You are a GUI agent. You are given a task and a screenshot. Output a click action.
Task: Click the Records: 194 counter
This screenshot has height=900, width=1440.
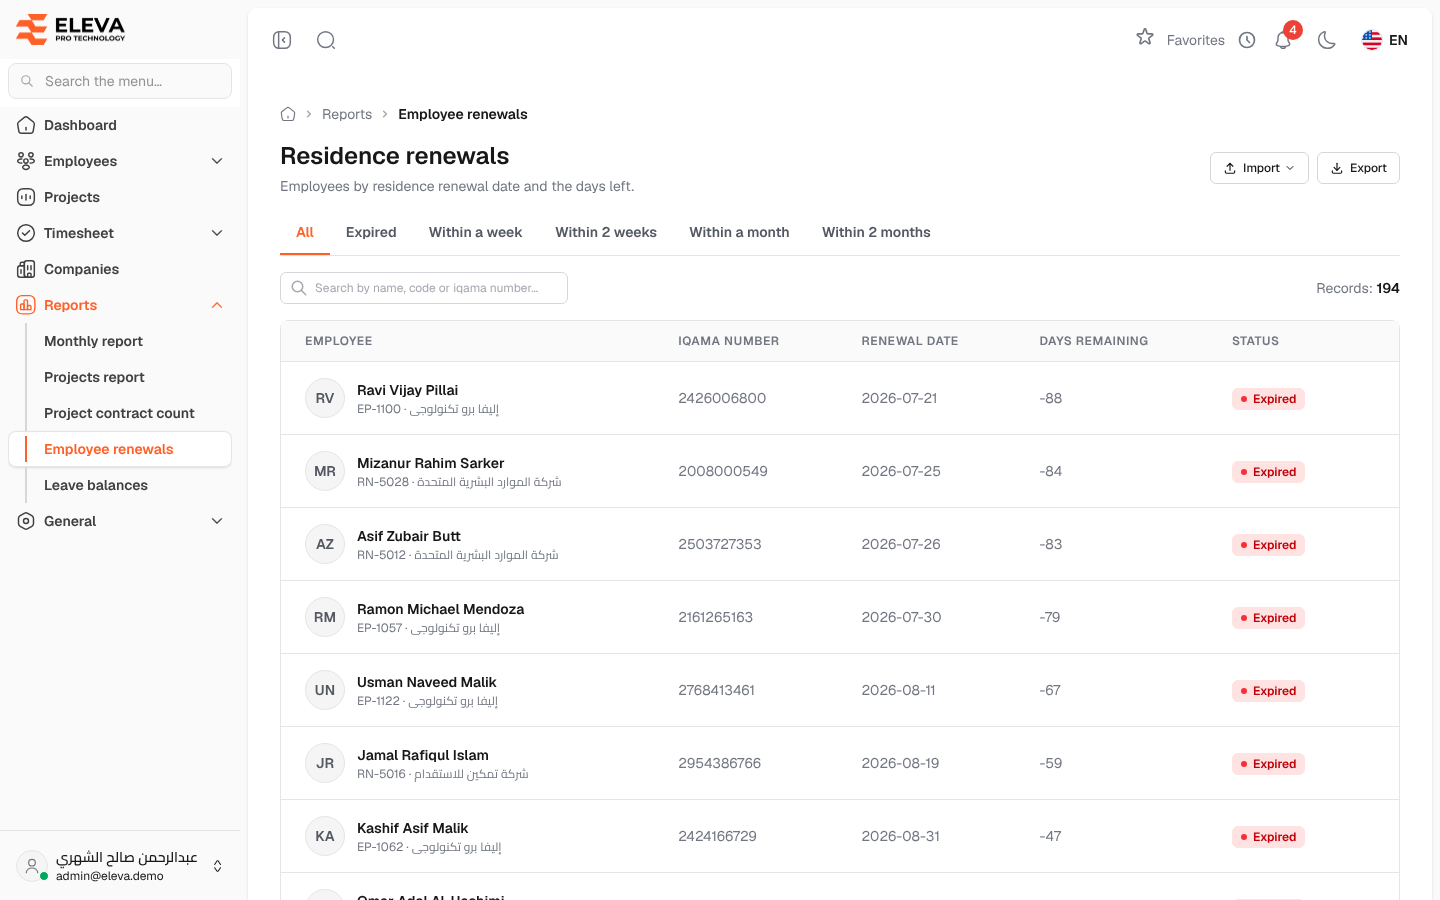pos(1357,288)
